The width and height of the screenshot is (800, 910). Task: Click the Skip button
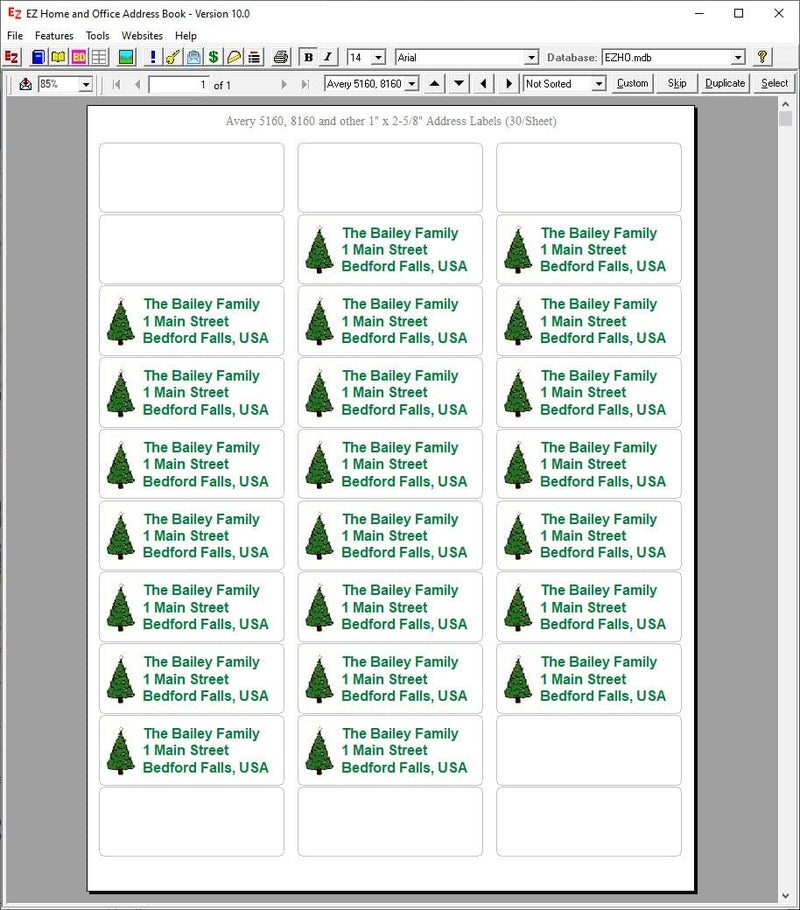point(677,84)
